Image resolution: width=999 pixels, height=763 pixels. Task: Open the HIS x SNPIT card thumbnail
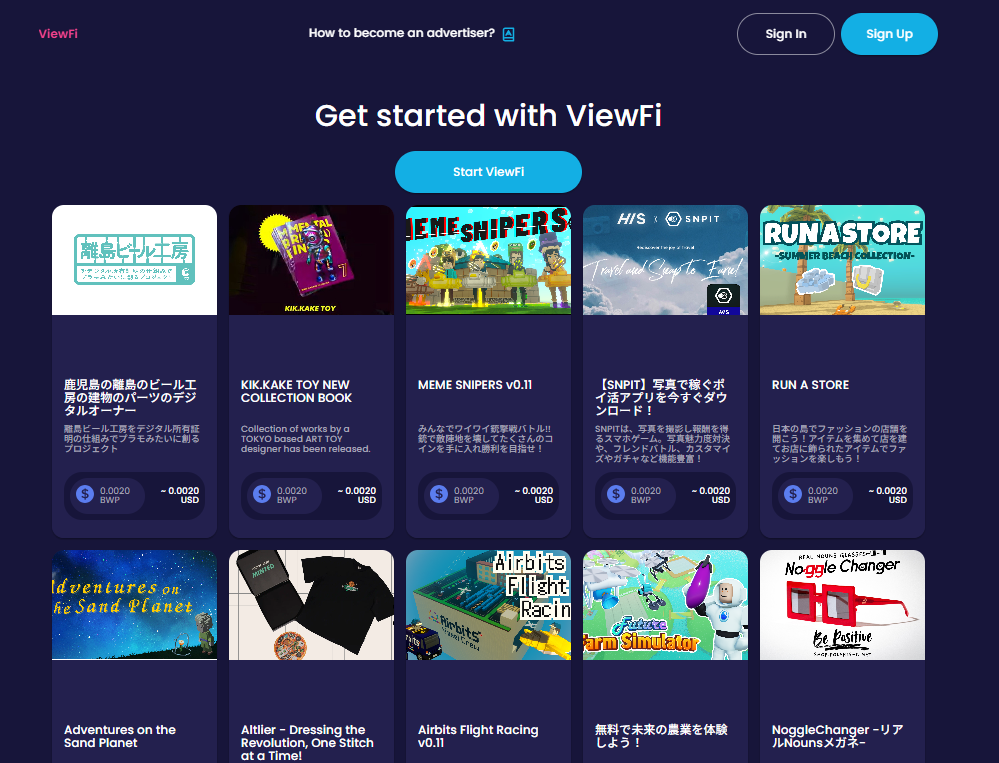[666, 260]
